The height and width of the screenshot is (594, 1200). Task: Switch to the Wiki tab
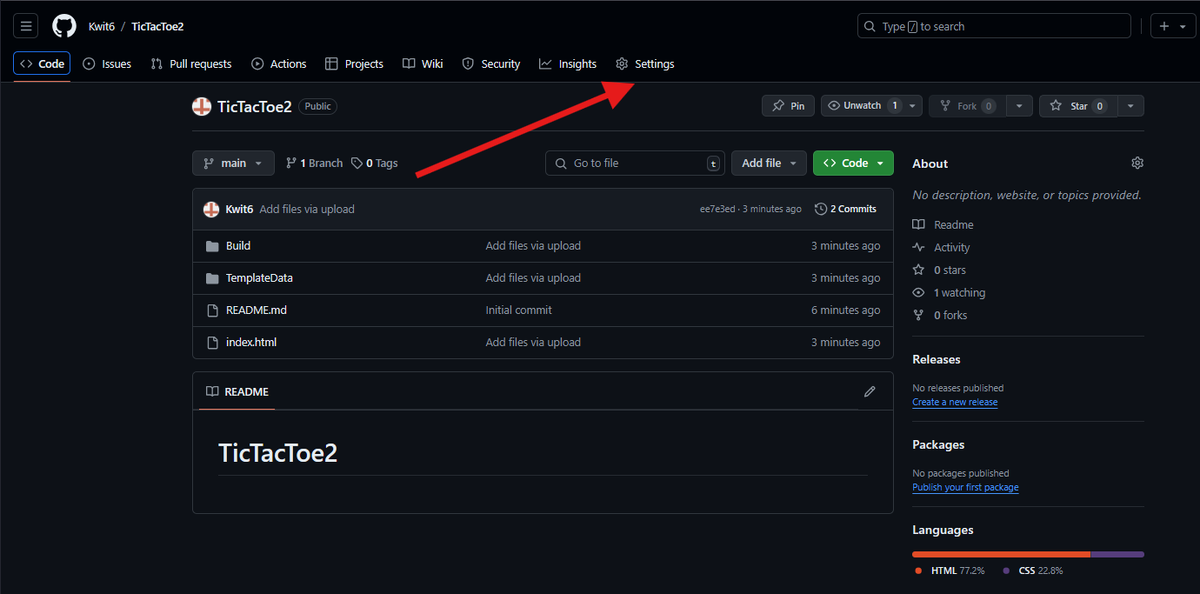(423, 64)
